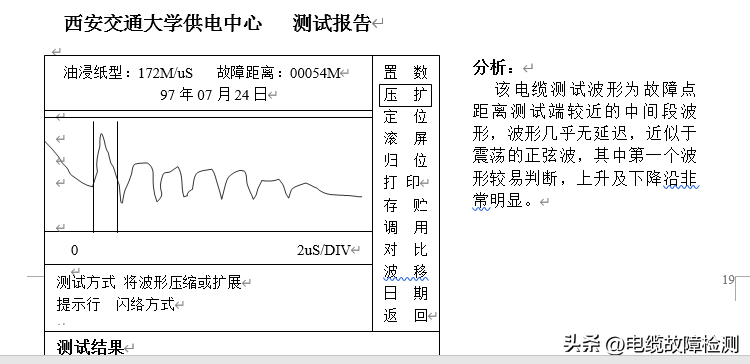
Task: Click the title 西安交通大学供电中心
Action: pyautogui.click(x=163, y=23)
